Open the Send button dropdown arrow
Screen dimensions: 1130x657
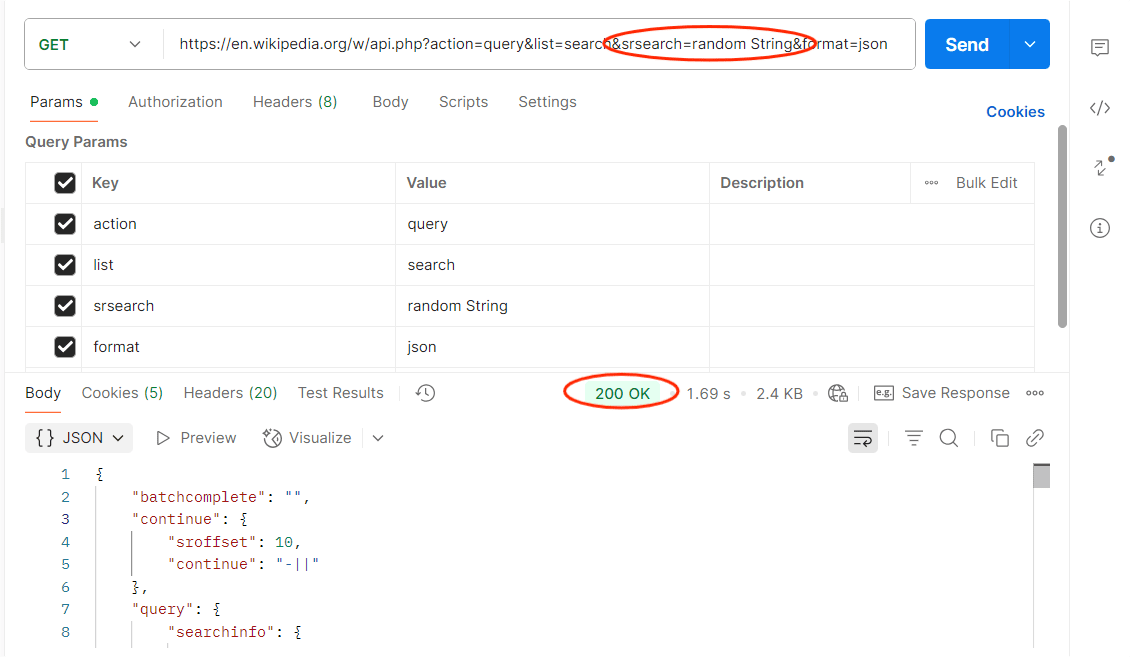click(x=1030, y=44)
